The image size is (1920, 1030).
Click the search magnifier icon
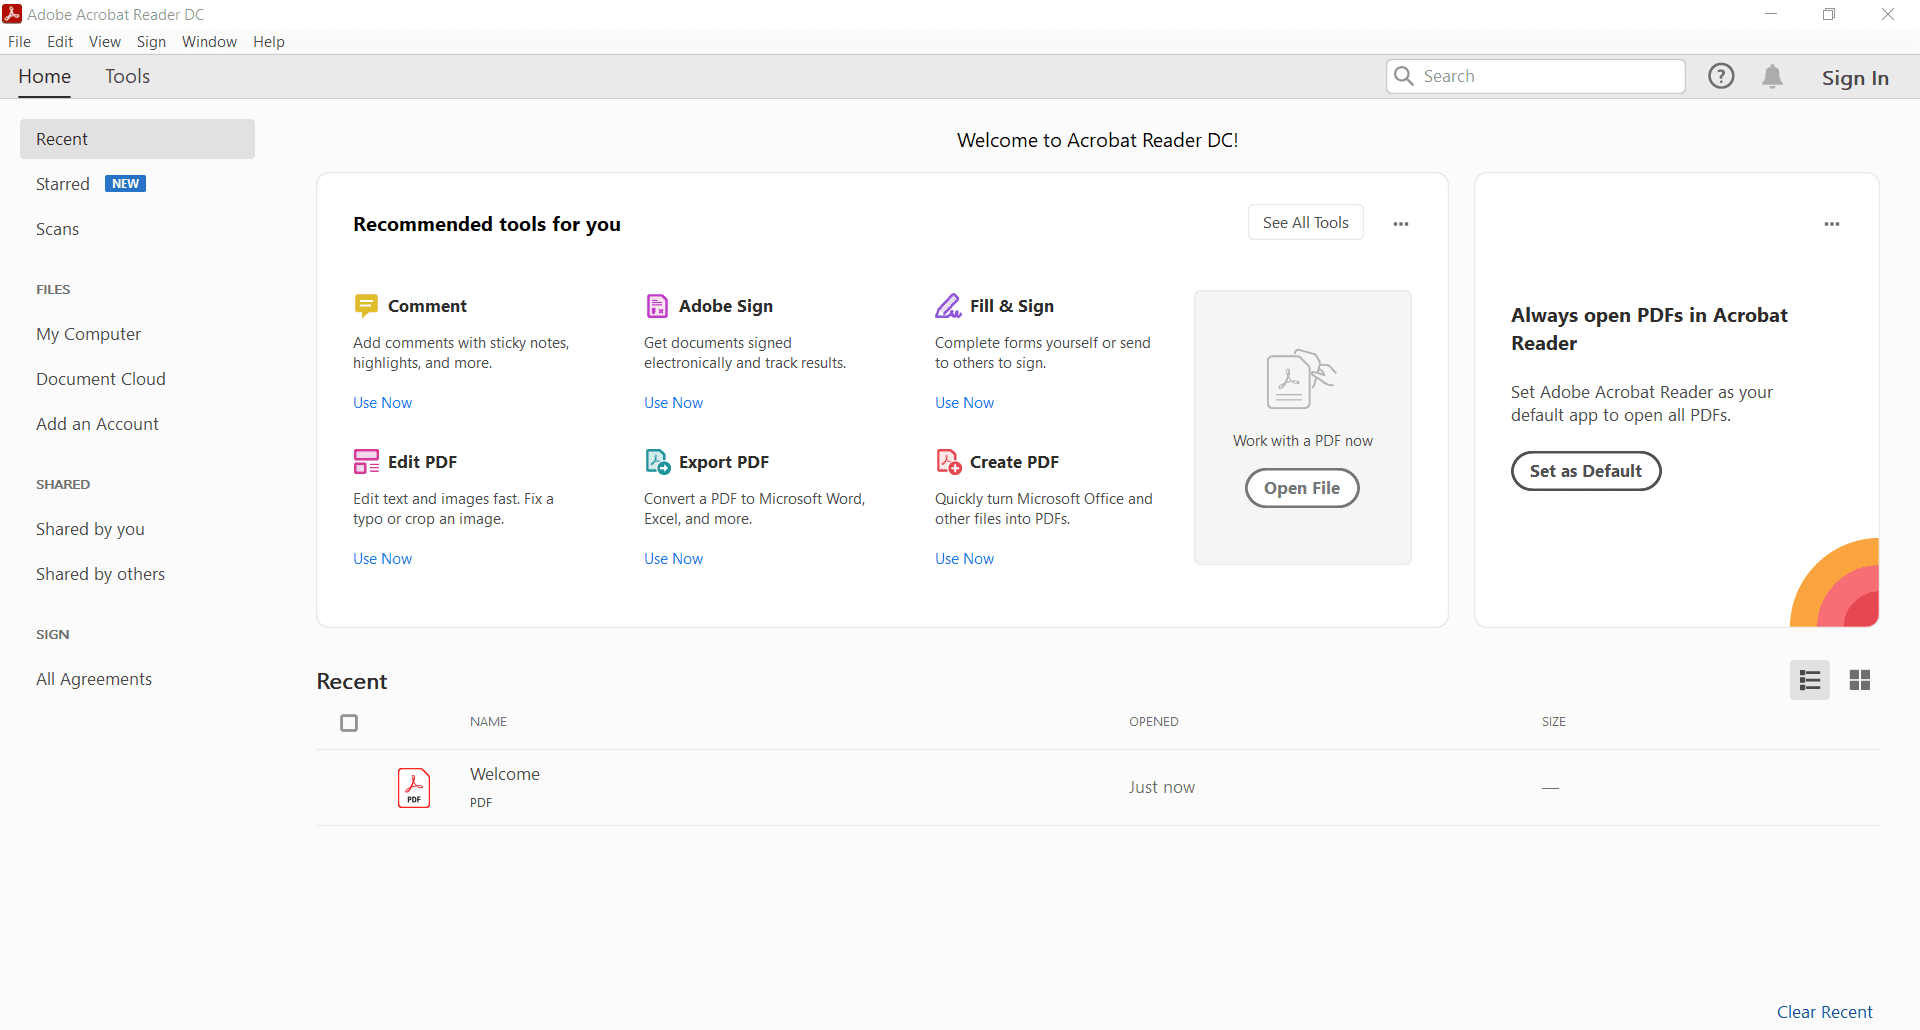1404,76
